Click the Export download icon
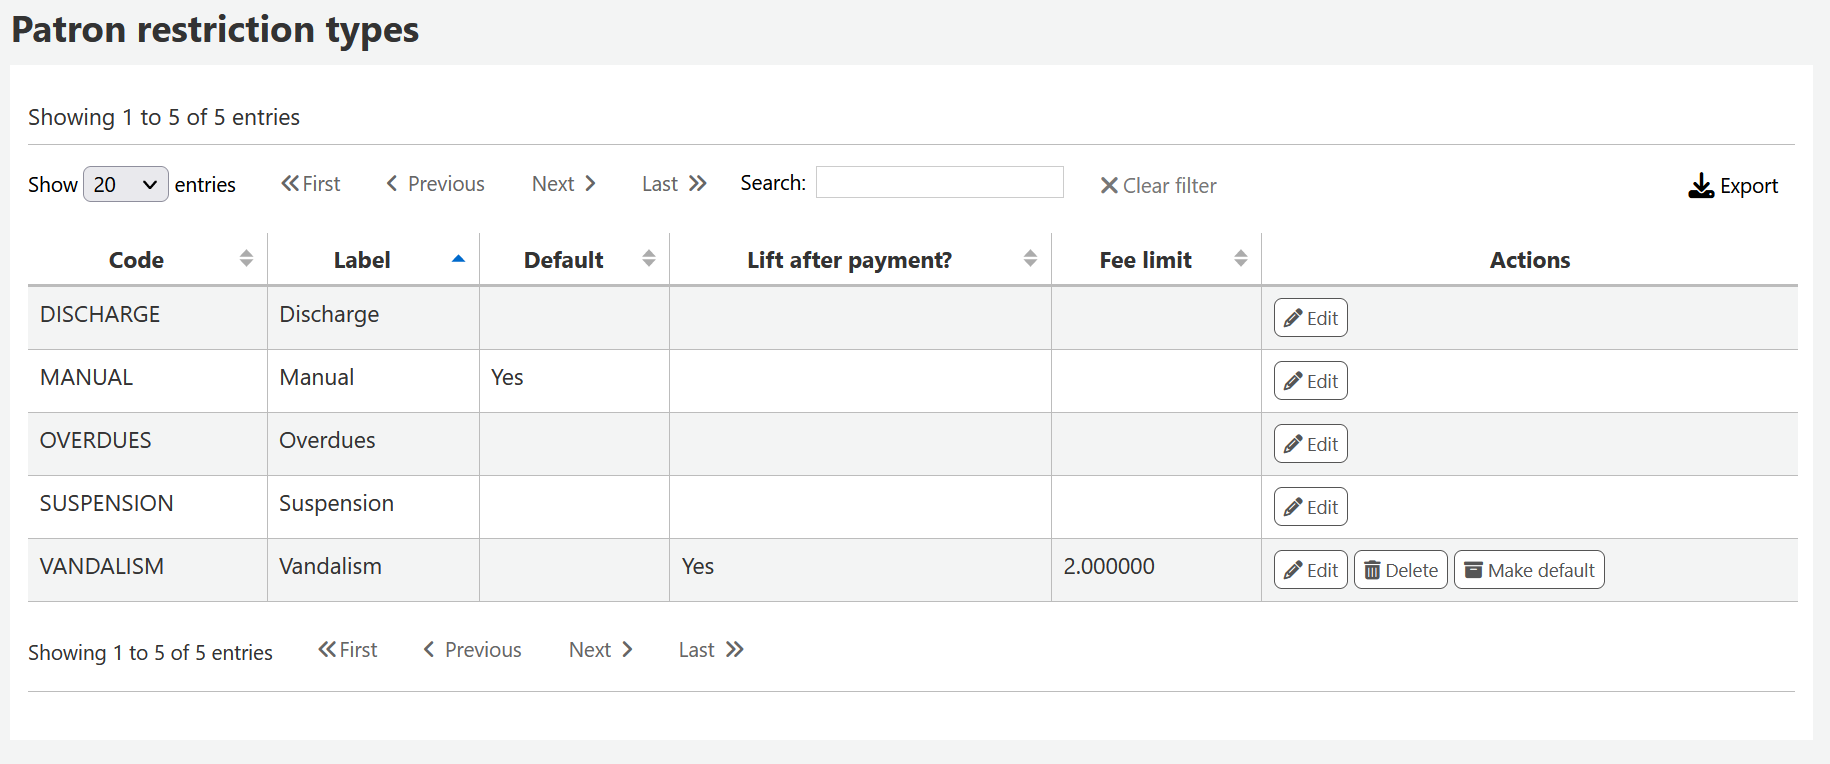1830x764 pixels. pos(1700,186)
